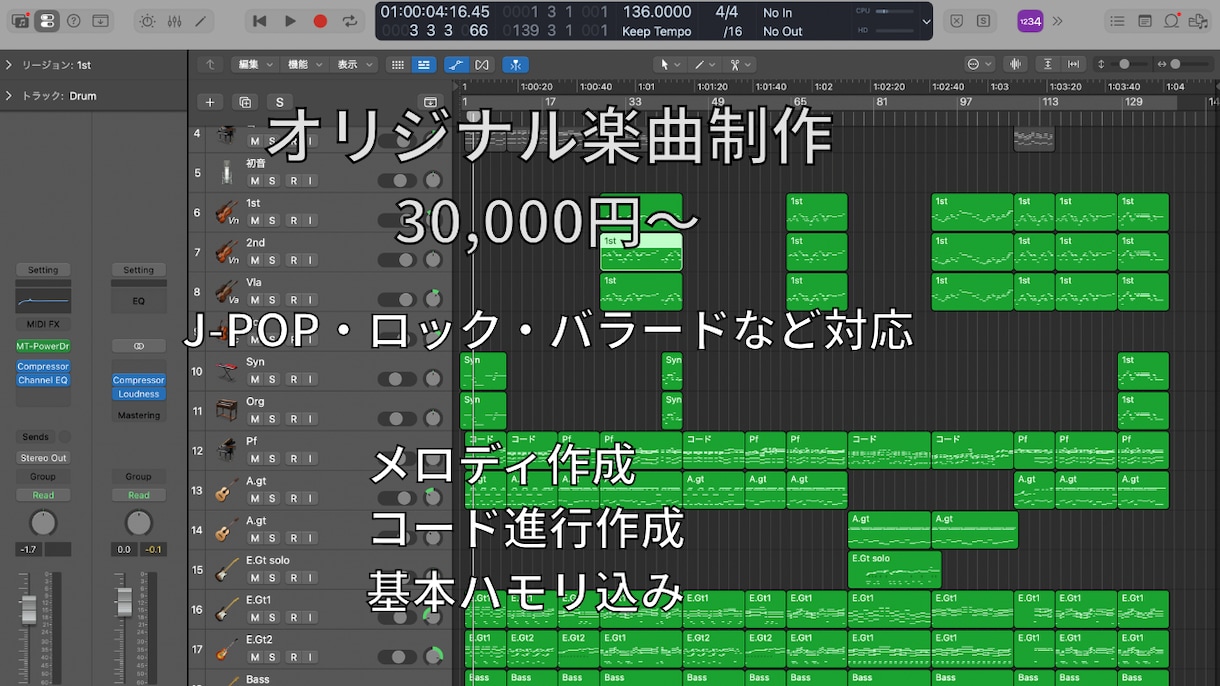The height and width of the screenshot is (686, 1220).
Task: Open the Library panel icon
Action: tap(20, 21)
